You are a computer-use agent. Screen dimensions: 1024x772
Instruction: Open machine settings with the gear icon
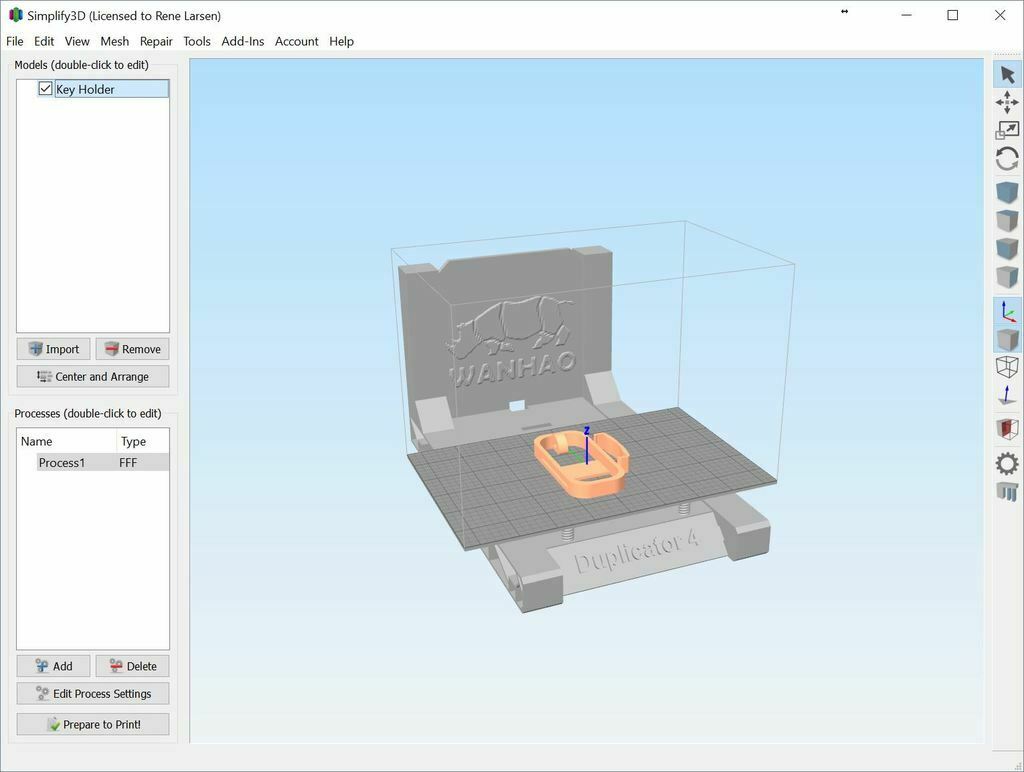1007,462
